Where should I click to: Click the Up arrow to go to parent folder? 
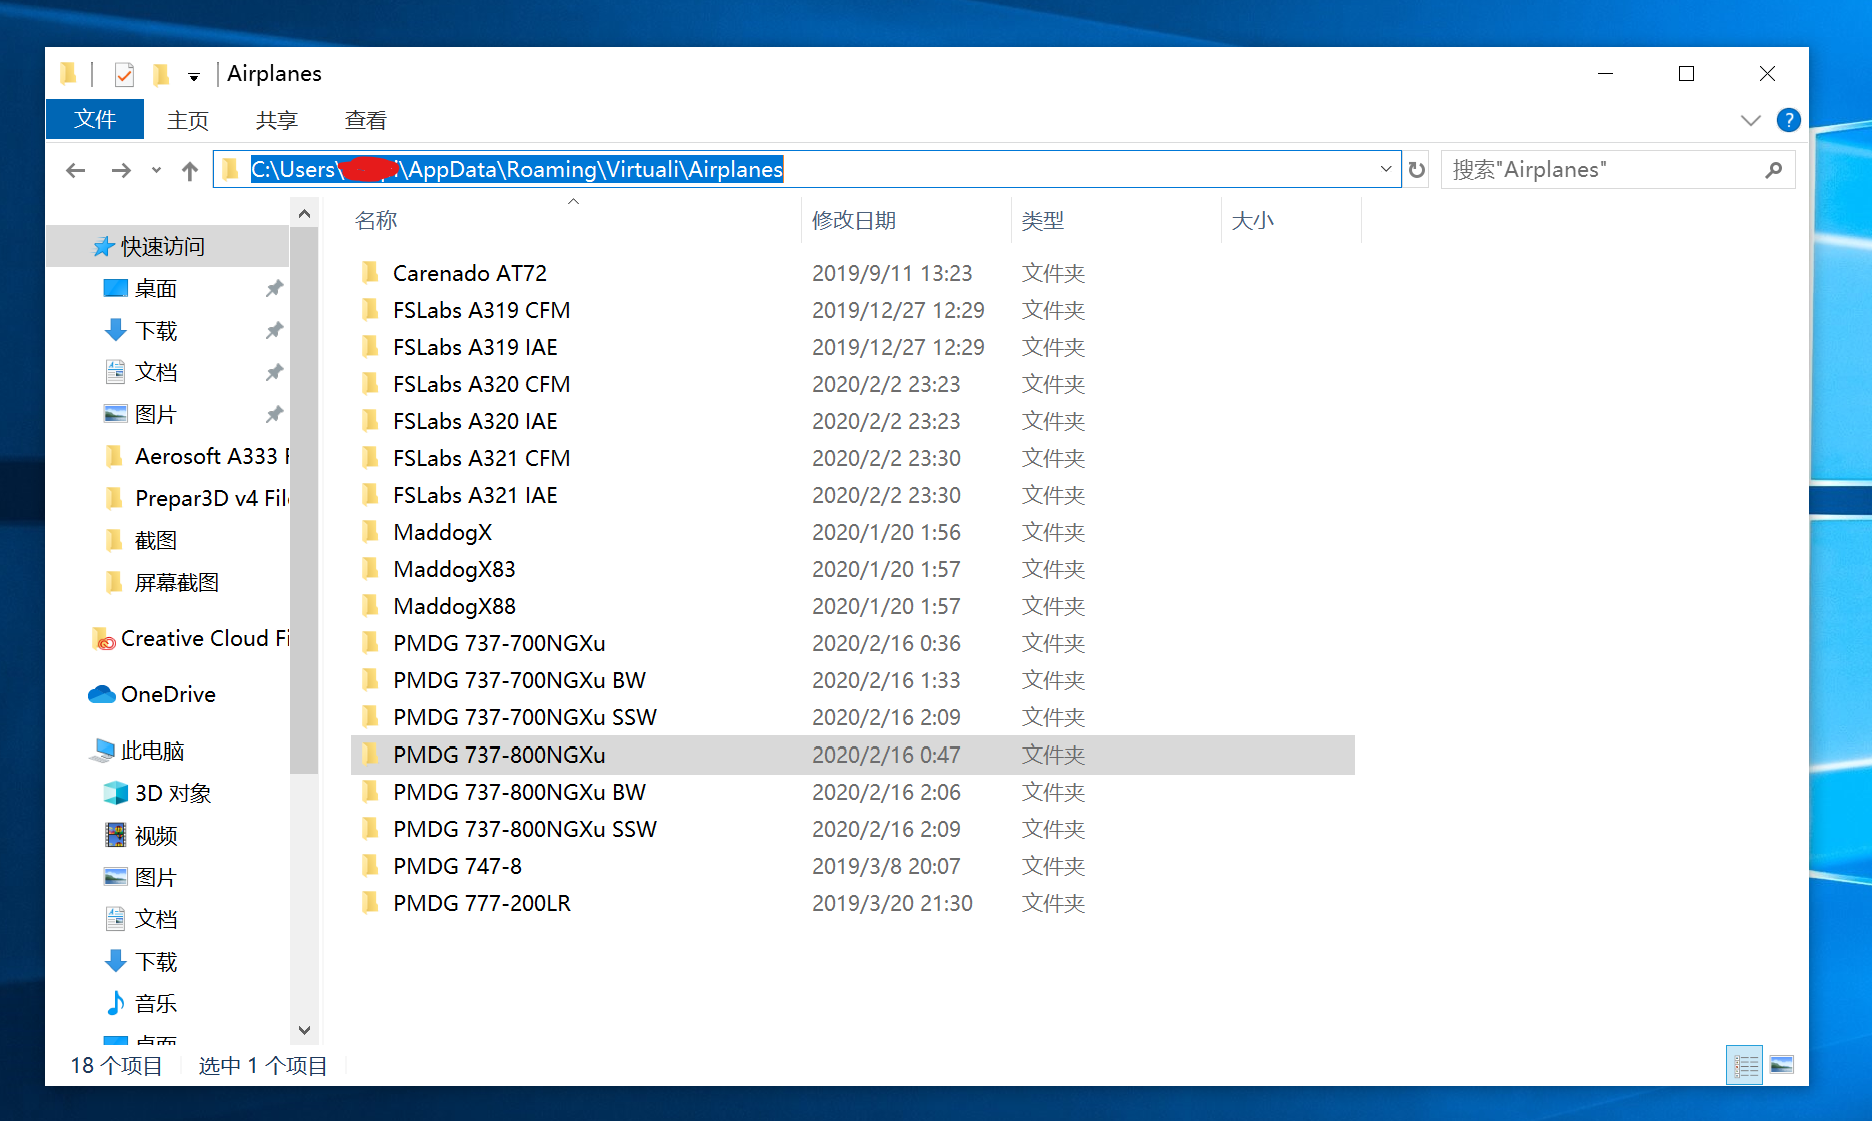point(189,170)
